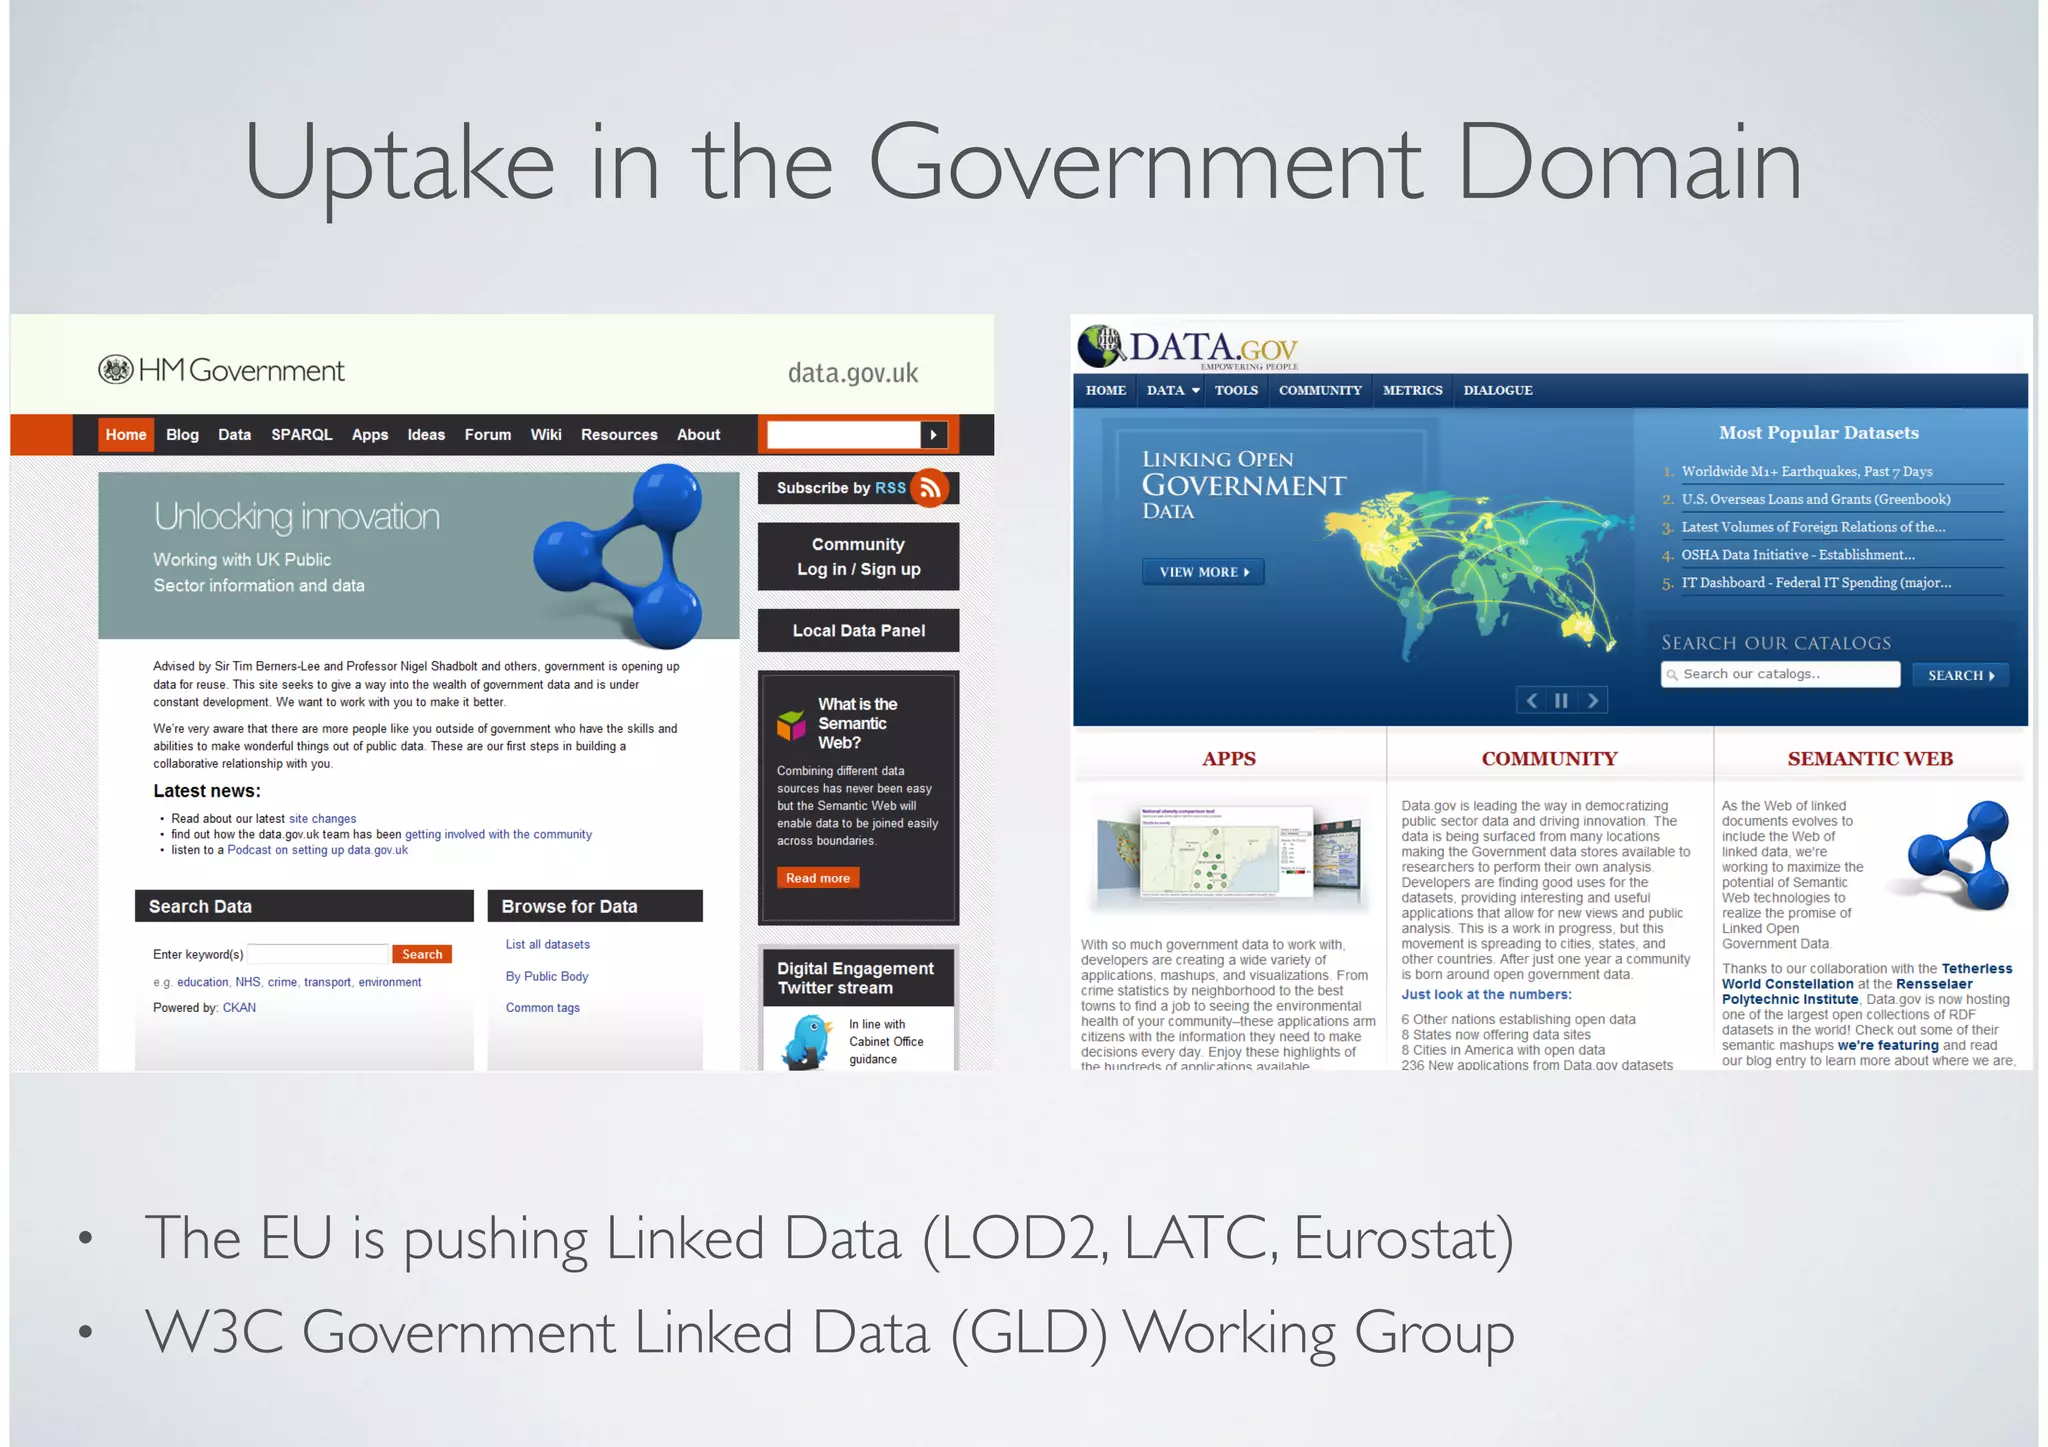Screen dimensions: 2048x1447
Task: Click the apps map screenshot thumbnail
Action: click(1229, 852)
